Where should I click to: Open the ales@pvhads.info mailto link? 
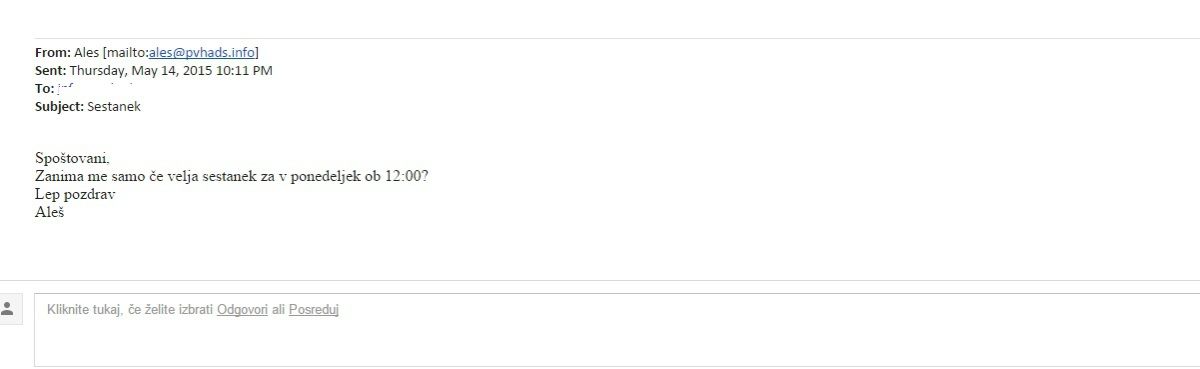[202, 53]
